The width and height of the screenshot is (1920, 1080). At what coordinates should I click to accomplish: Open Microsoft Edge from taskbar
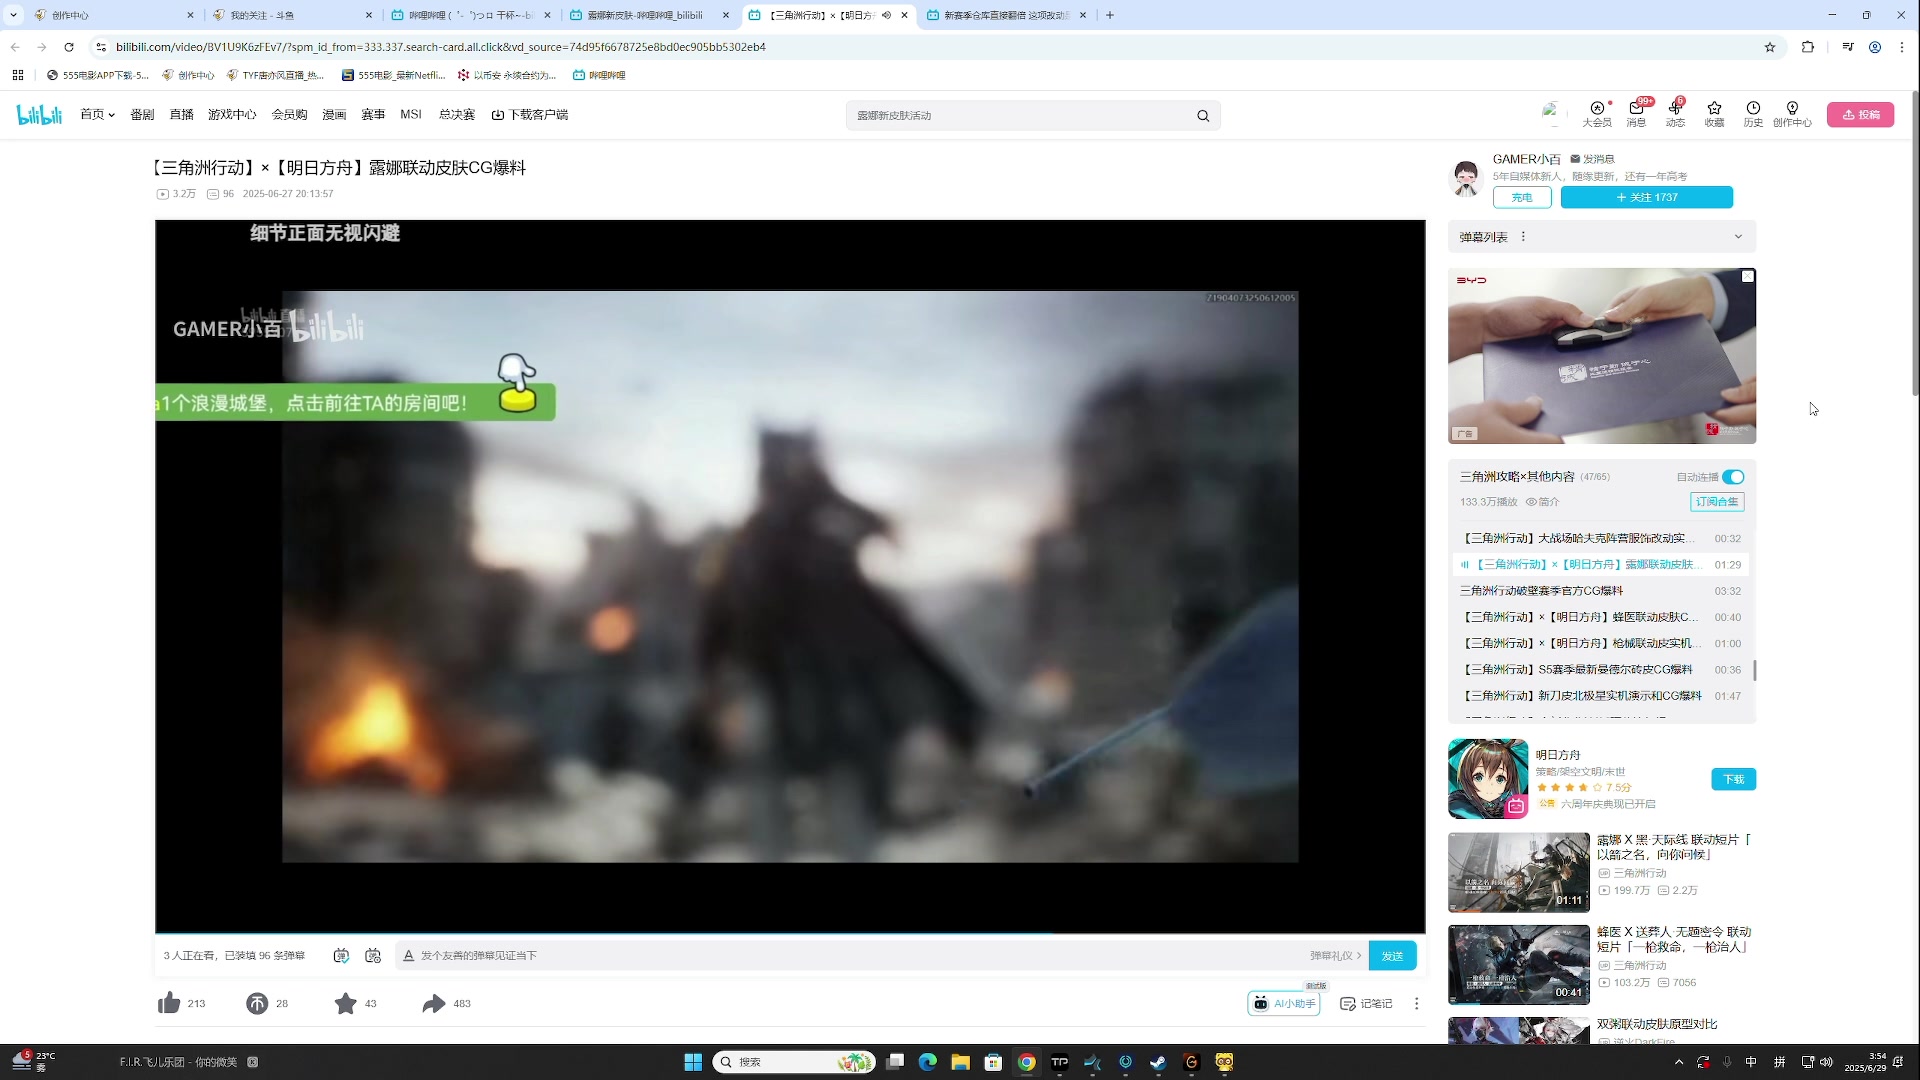coord(927,1062)
